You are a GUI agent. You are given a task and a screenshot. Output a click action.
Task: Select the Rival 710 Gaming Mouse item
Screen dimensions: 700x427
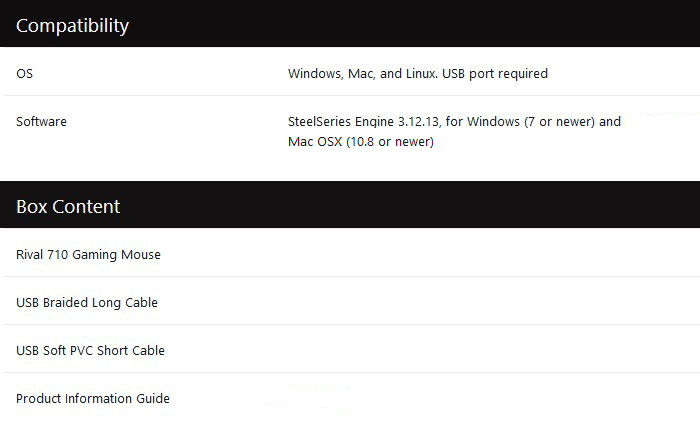[x=88, y=255]
